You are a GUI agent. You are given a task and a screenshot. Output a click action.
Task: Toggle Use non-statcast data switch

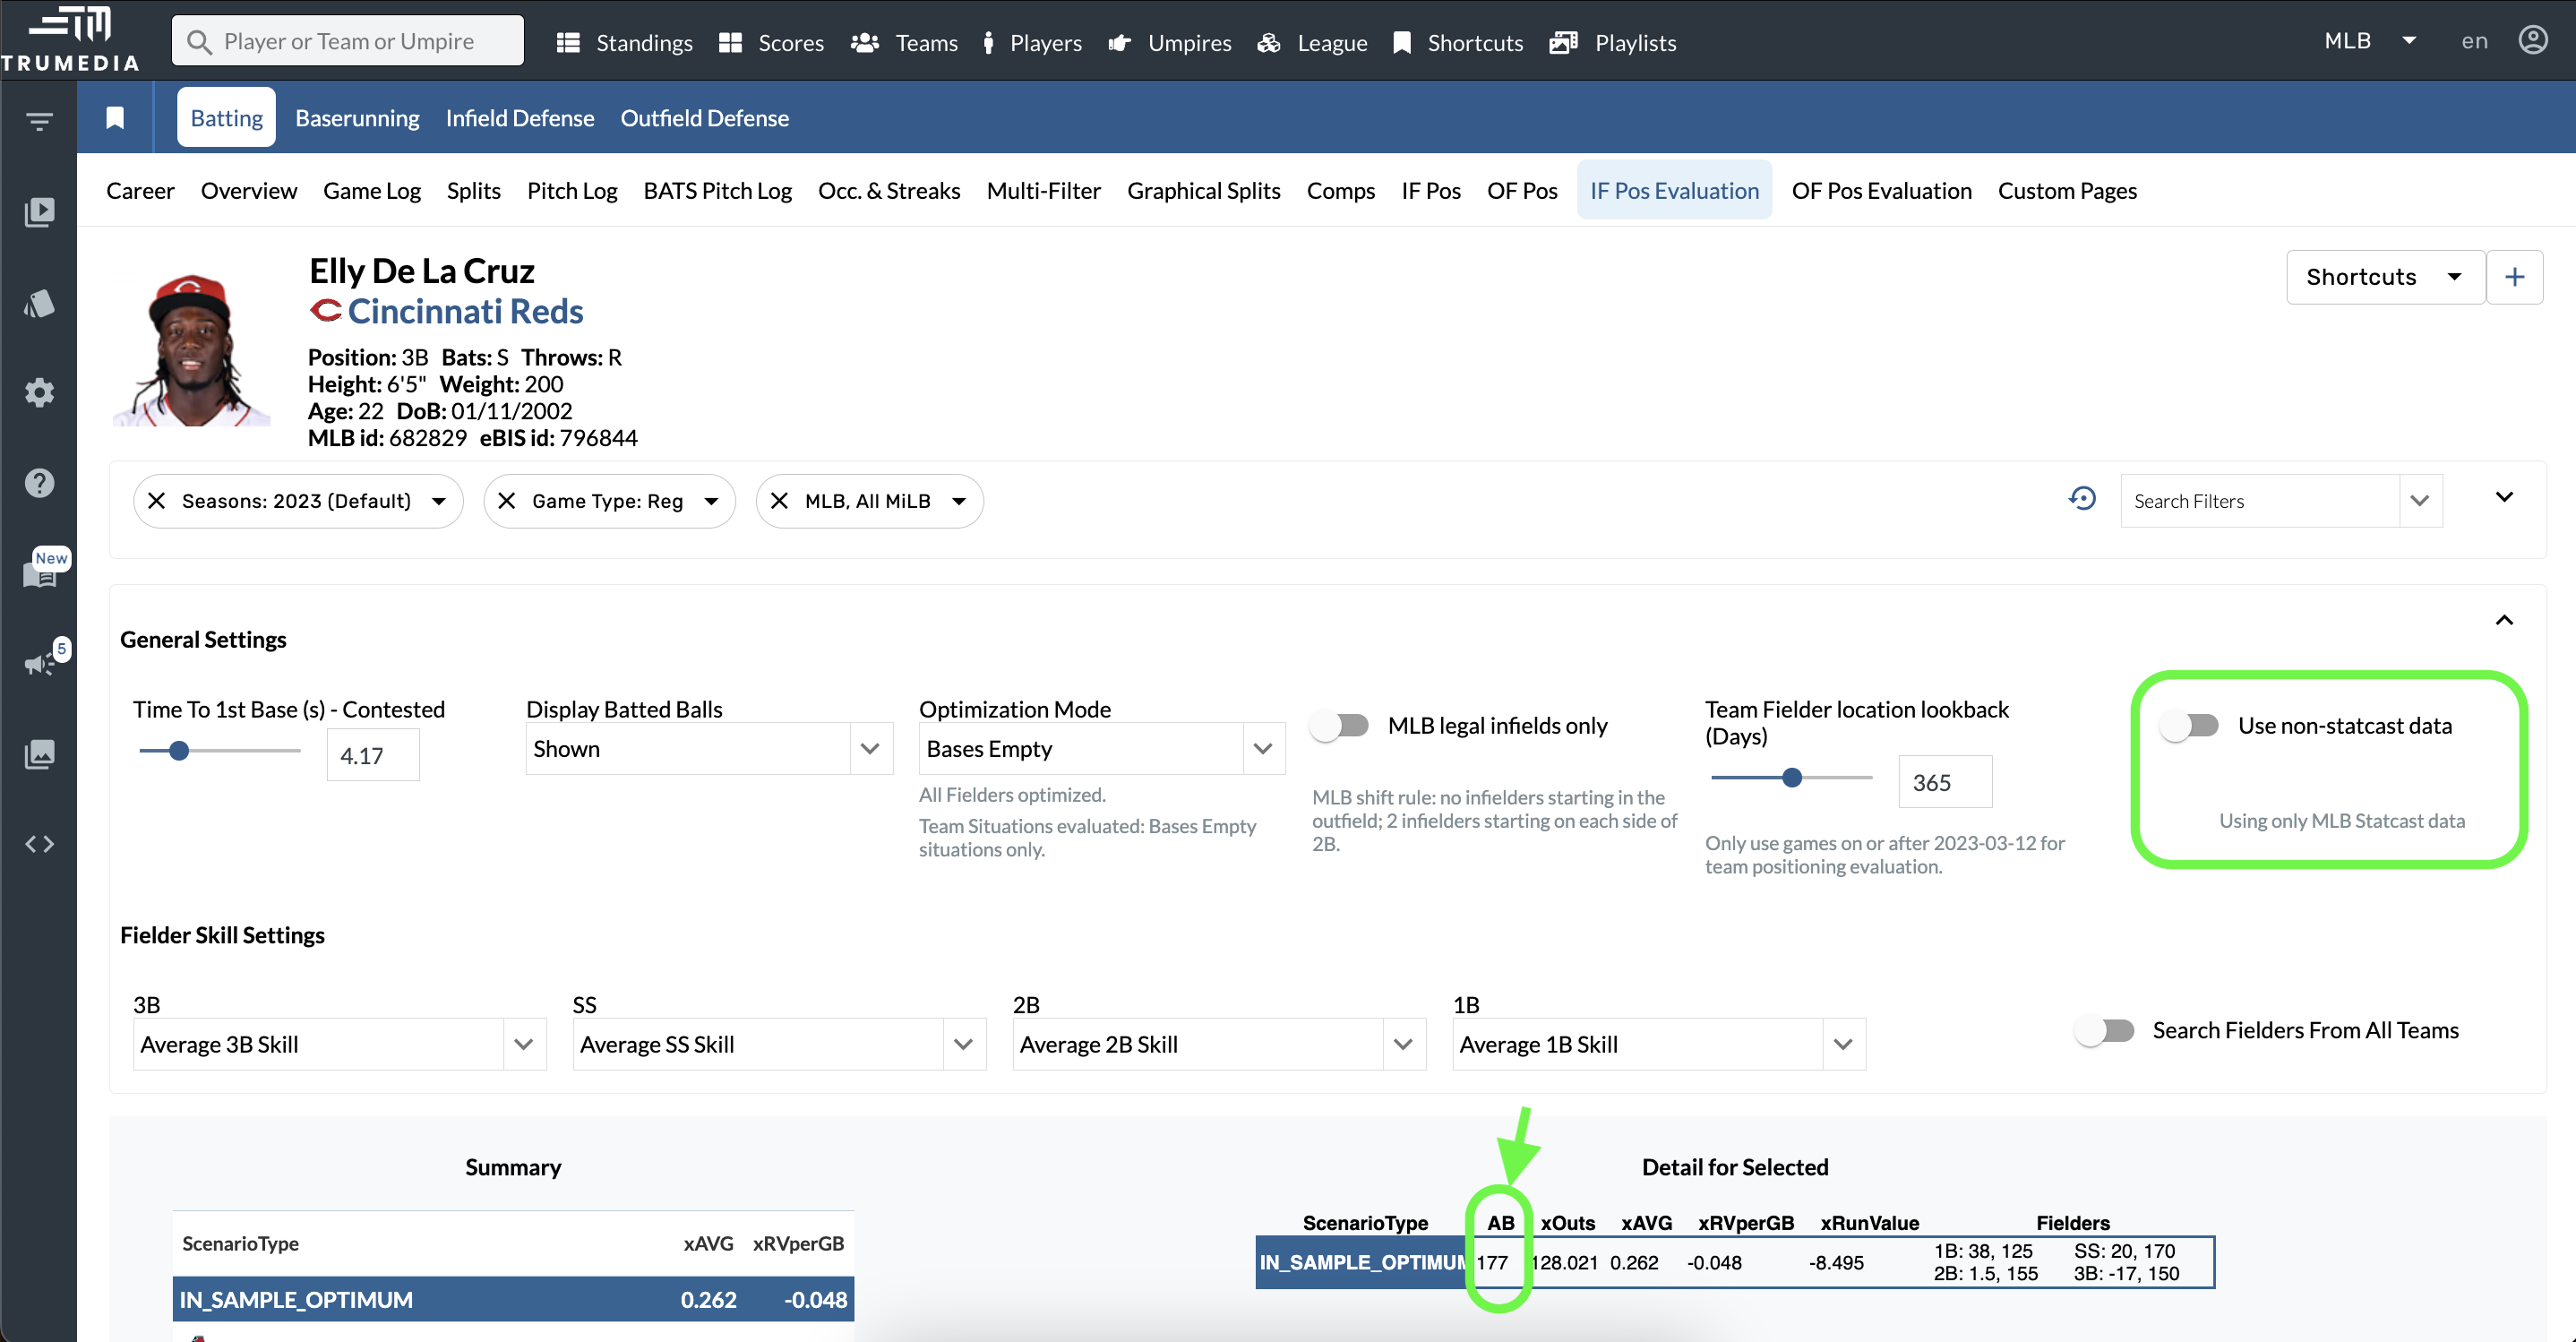2190,726
